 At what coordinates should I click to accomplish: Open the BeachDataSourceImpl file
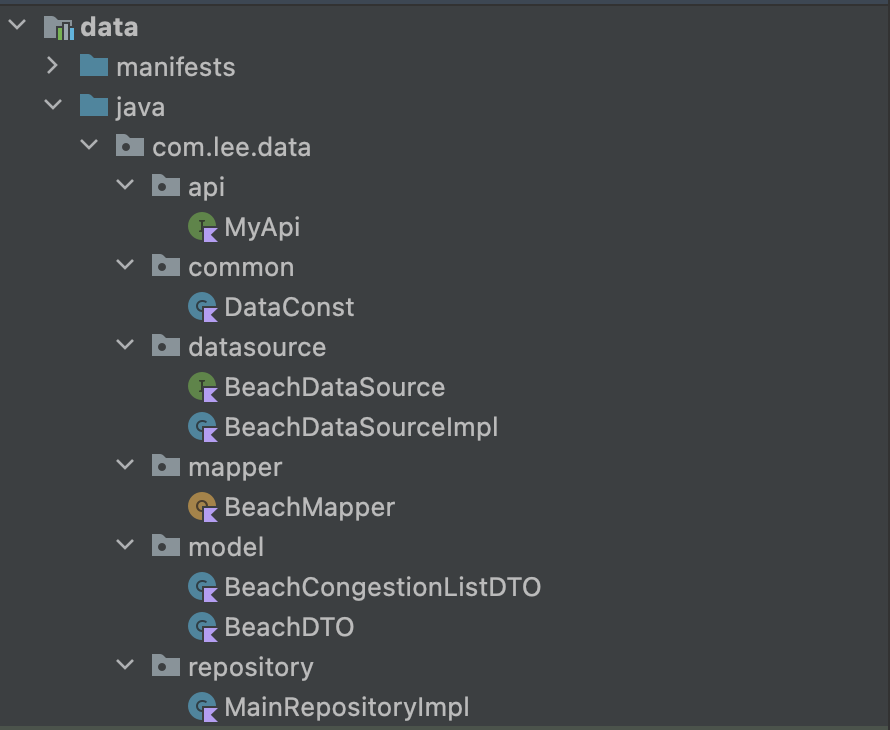click(x=362, y=427)
